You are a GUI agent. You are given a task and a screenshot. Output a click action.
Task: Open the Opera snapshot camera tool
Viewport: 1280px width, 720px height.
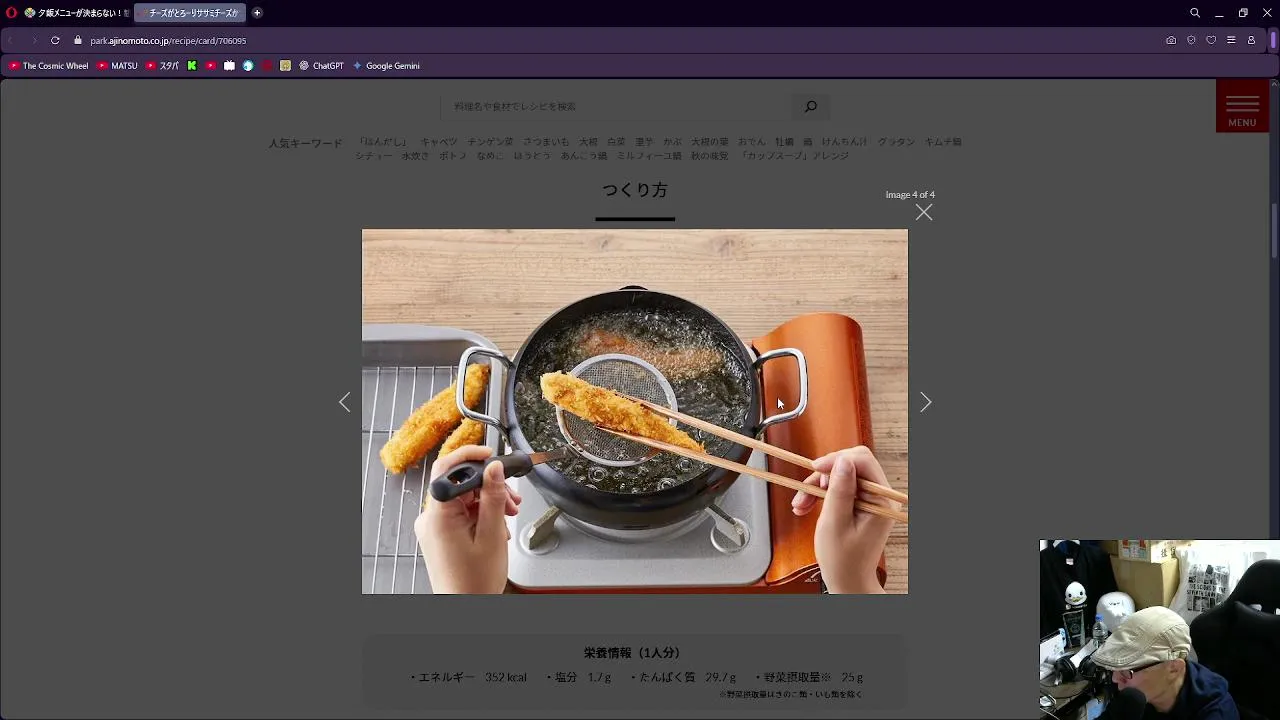tap(1171, 40)
